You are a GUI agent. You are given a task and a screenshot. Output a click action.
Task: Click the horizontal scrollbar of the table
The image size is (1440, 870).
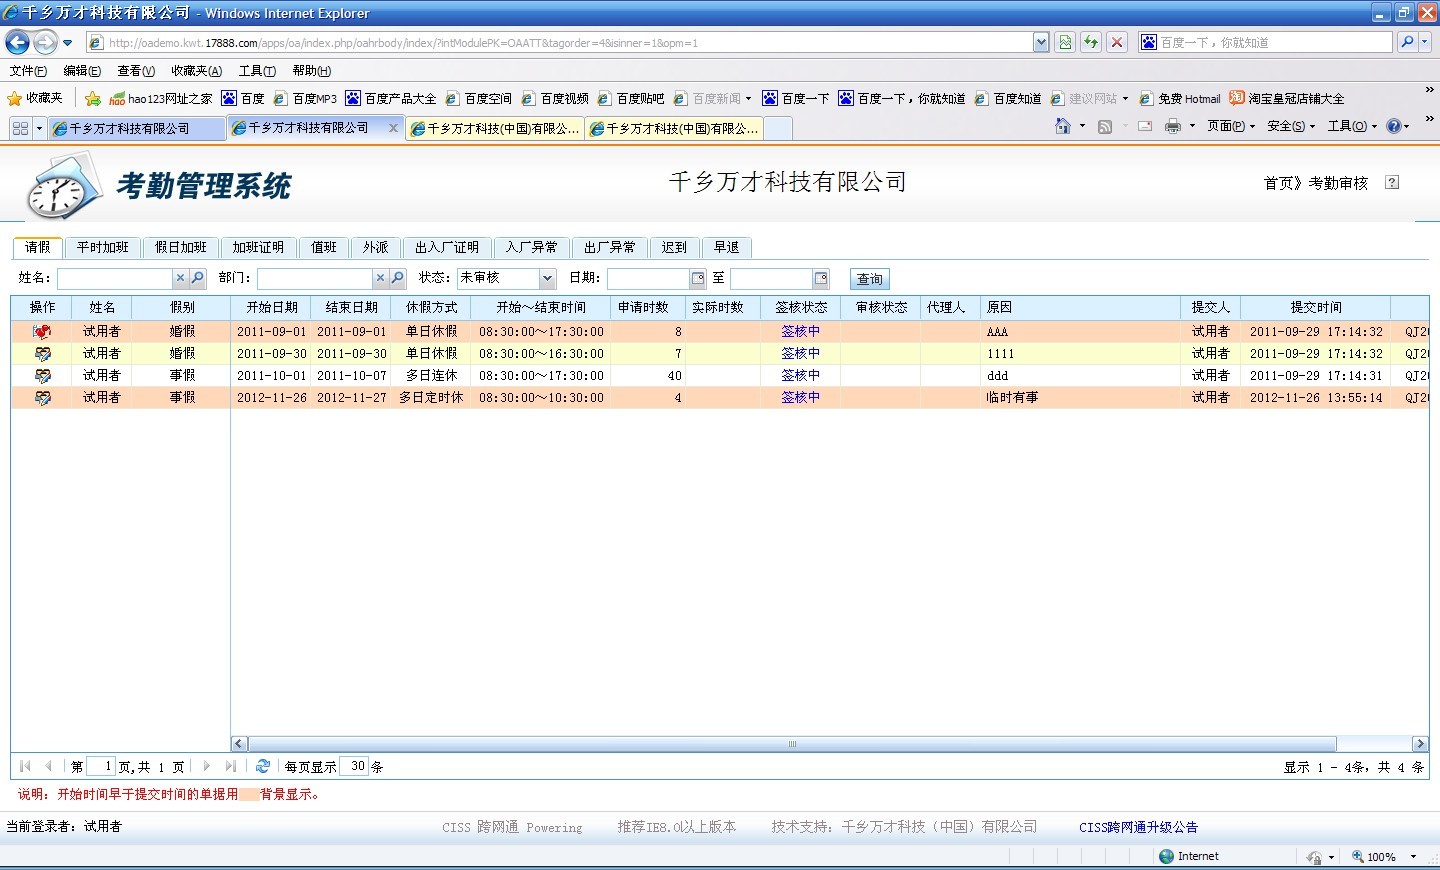point(791,744)
